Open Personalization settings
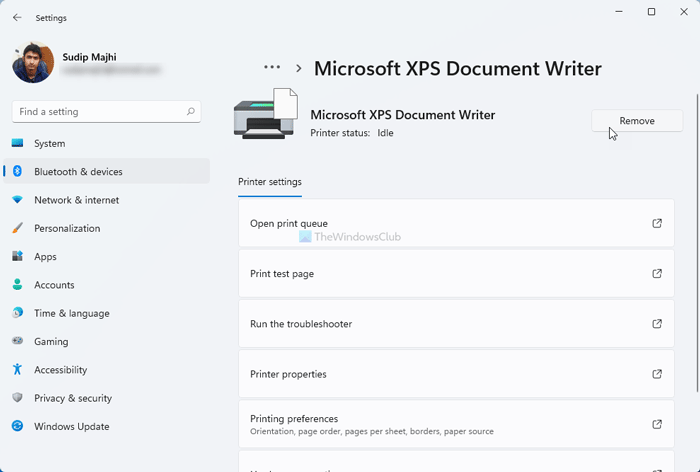Image resolution: width=700 pixels, height=472 pixels. click(106, 228)
